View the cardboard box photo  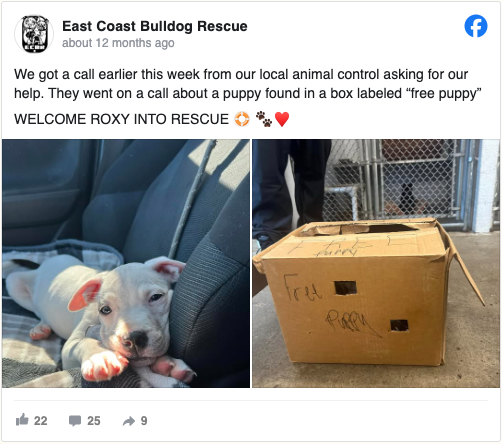(376, 263)
